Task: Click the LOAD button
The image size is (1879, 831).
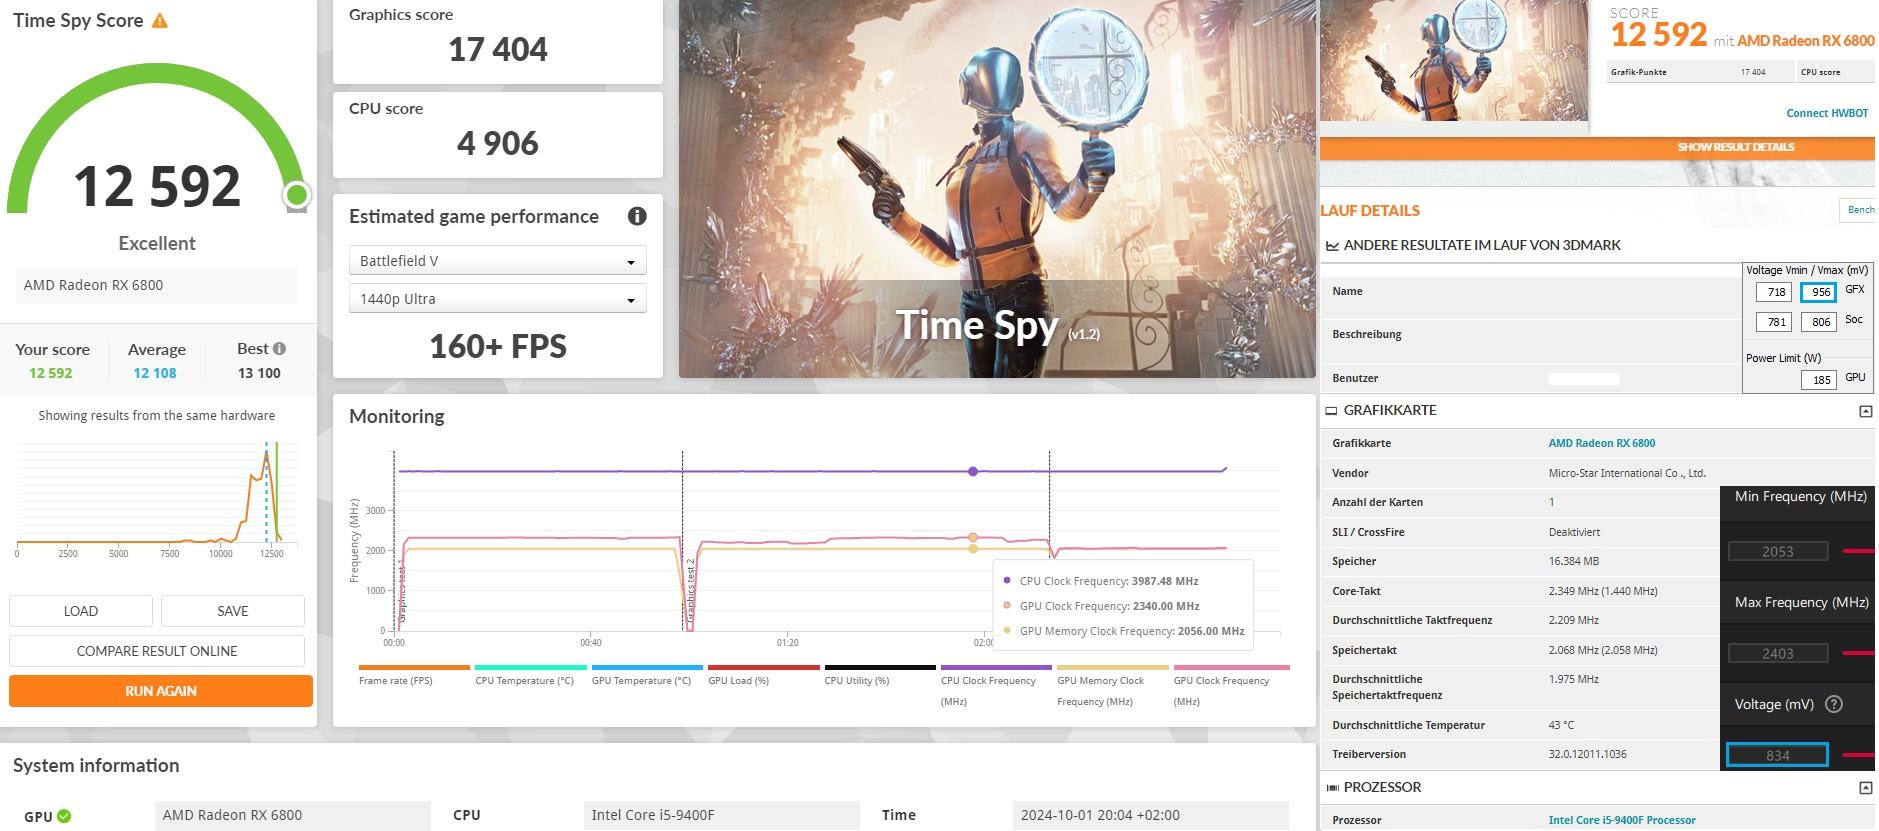Action: (81, 611)
